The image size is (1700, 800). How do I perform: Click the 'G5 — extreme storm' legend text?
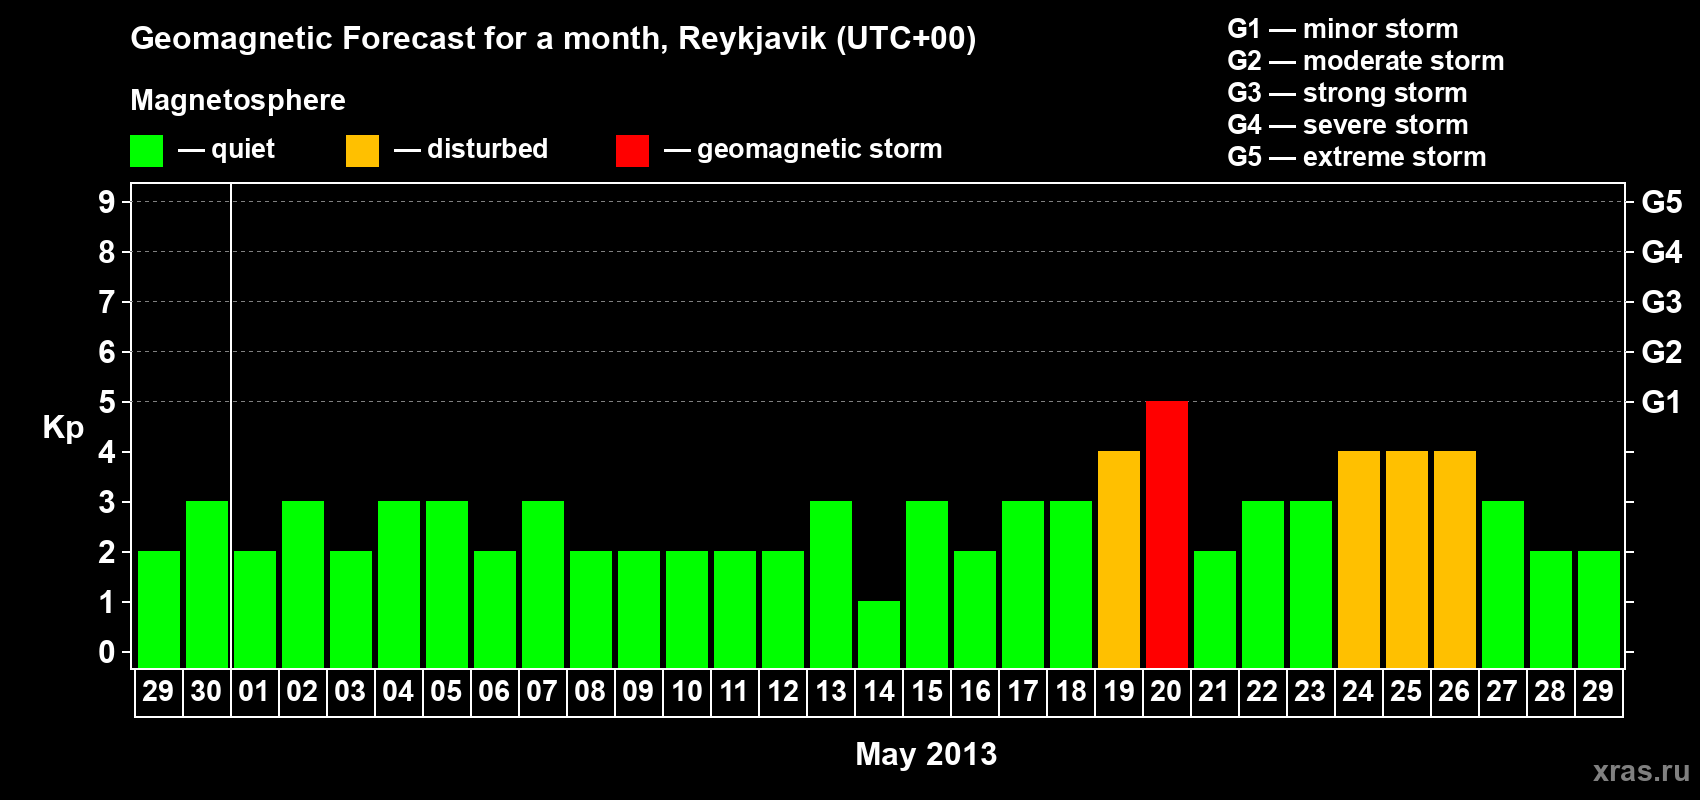1357,157
